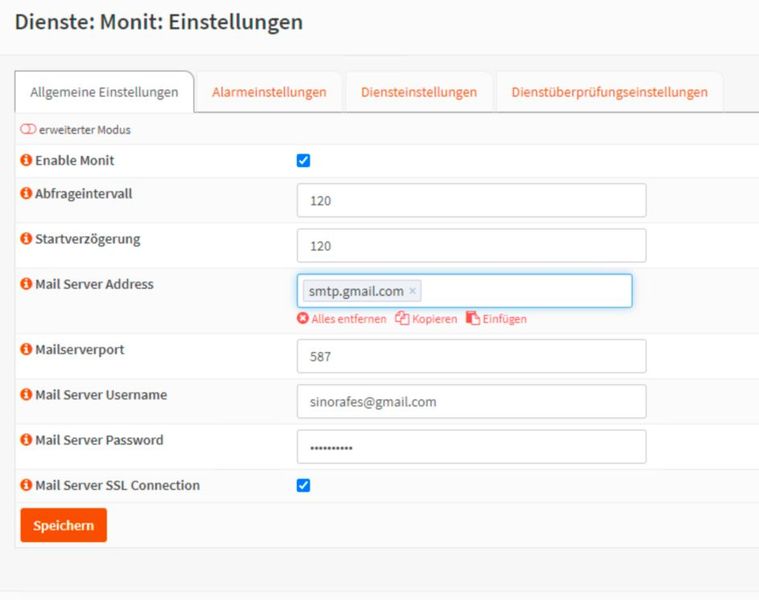Viewport: 759px width, 600px height.
Task: Click Kopieren to copy server addresses
Action: tap(426, 319)
